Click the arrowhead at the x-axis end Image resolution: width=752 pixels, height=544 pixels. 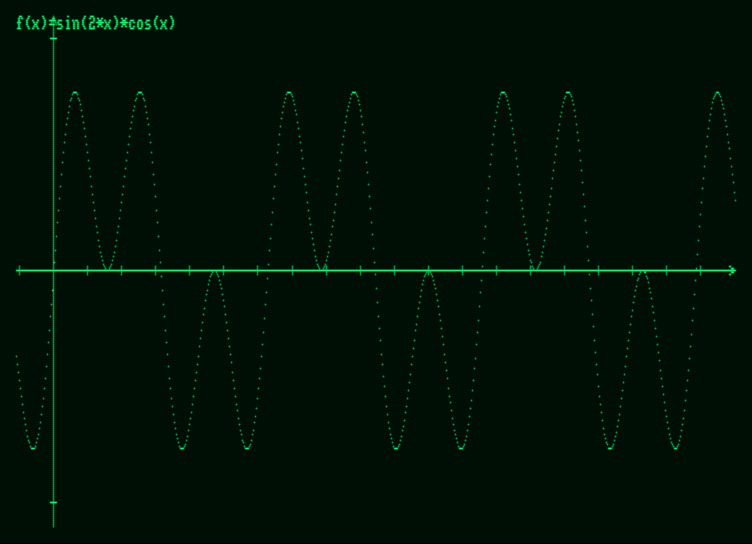(x=732, y=271)
